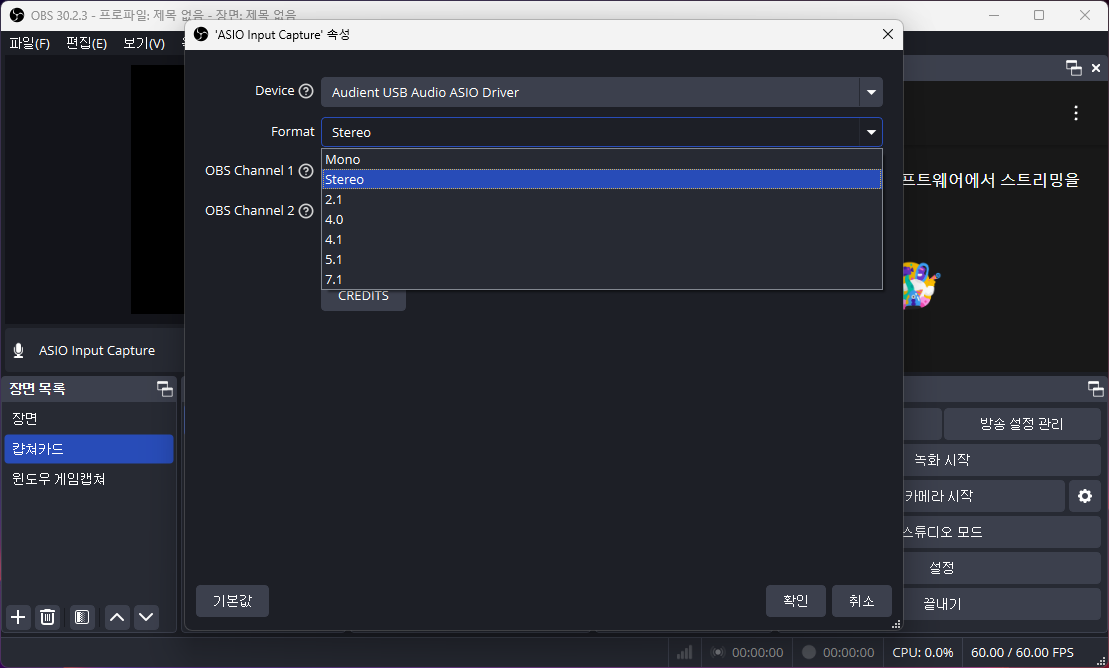Collapse the Format dropdown showing Stereo
The width and height of the screenshot is (1109, 668).
point(602,132)
